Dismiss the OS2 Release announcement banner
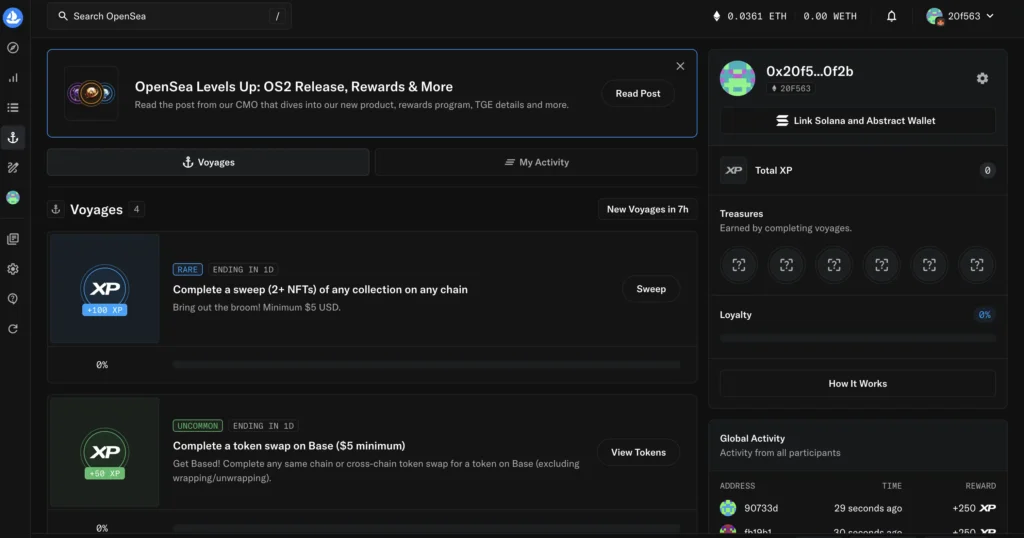Screen dimensions: 1024x538 tap(680, 66)
